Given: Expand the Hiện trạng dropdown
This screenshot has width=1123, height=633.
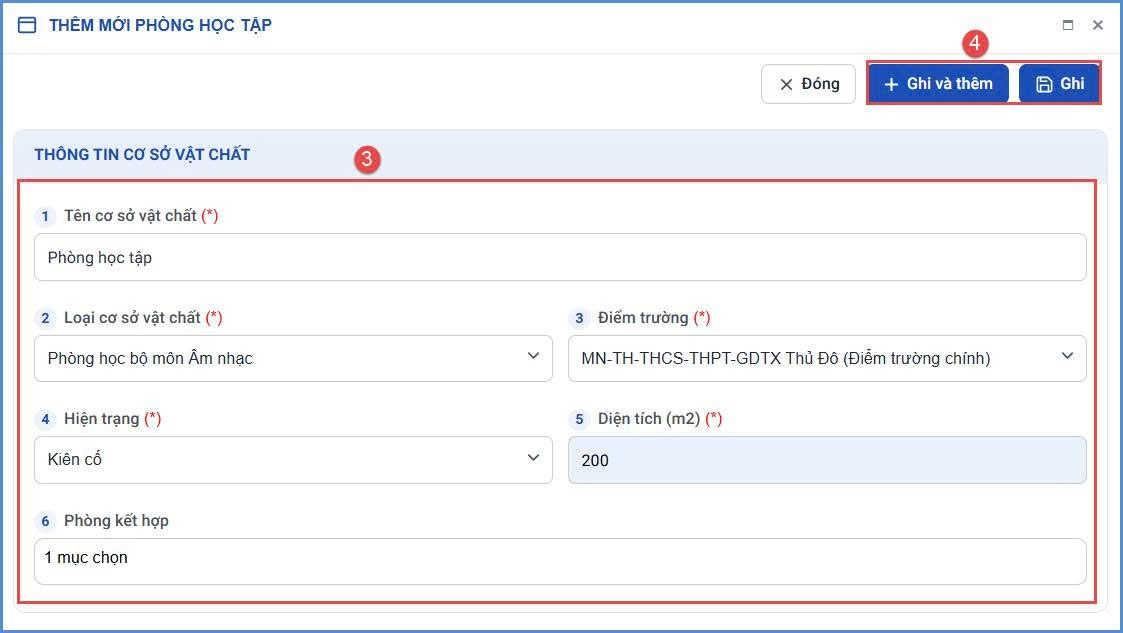Looking at the screenshot, I should (294, 460).
